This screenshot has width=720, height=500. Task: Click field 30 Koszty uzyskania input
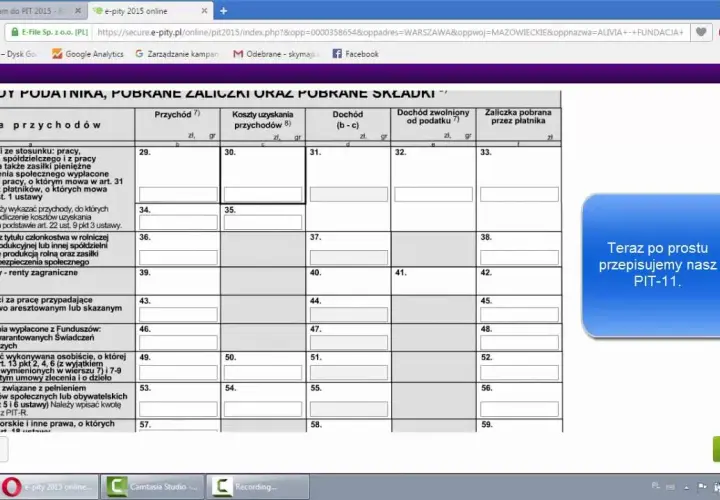263,194
